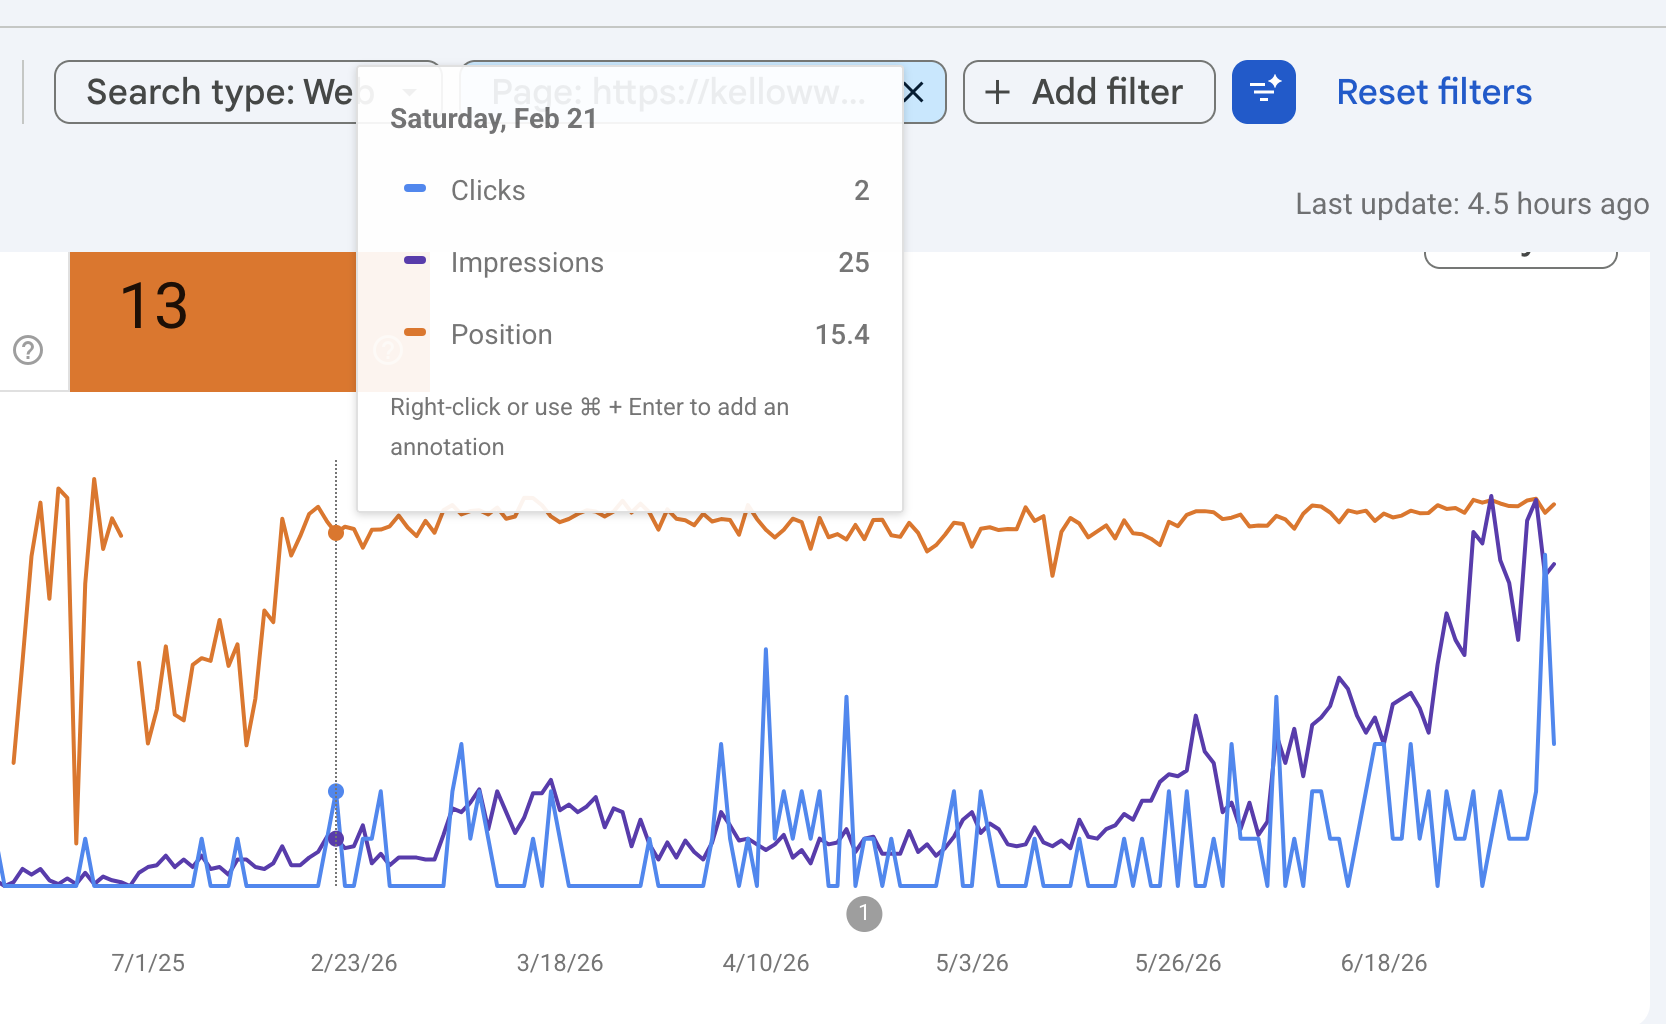Click the blue clicks point on Feb 21
This screenshot has width=1666, height=1024.
pyautogui.click(x=336, y=791)
